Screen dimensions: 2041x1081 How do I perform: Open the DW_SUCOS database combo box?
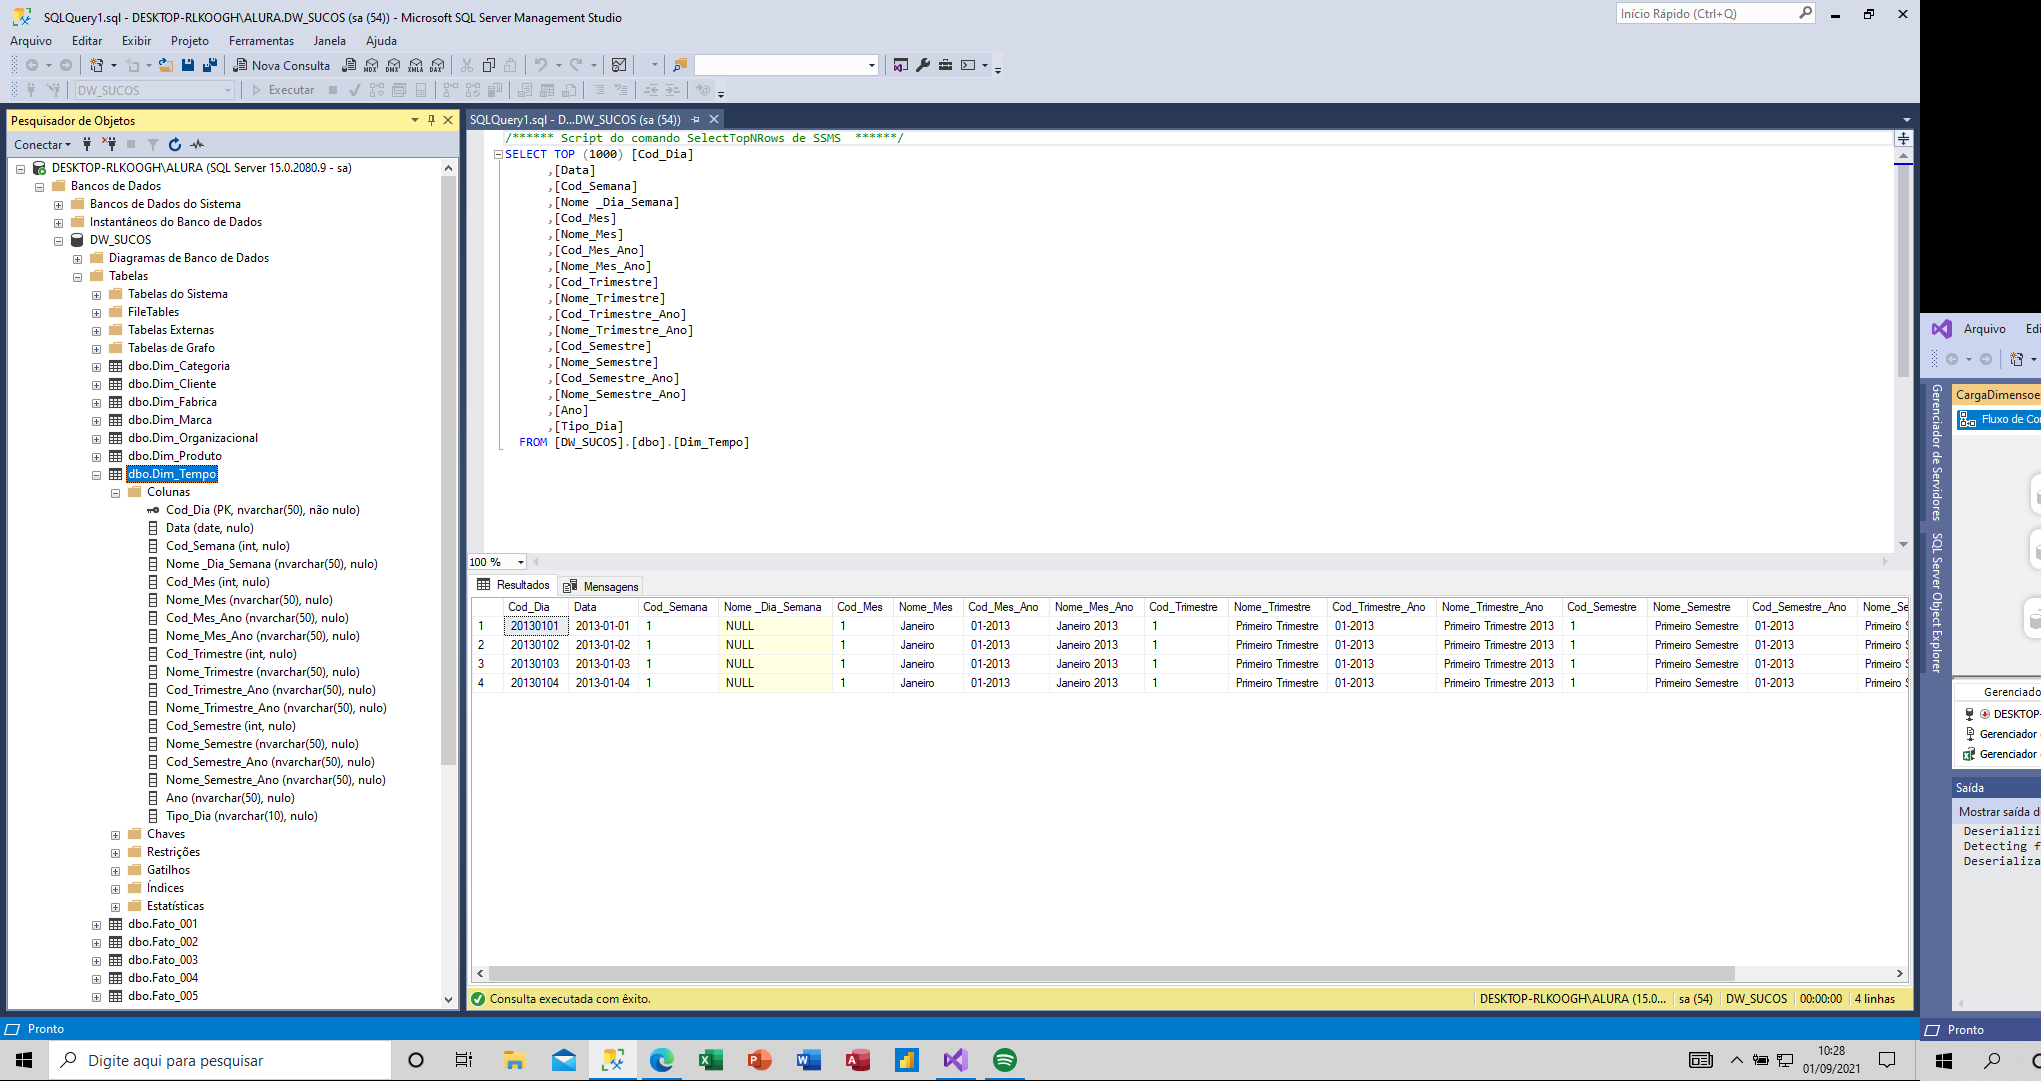[155, 90]
